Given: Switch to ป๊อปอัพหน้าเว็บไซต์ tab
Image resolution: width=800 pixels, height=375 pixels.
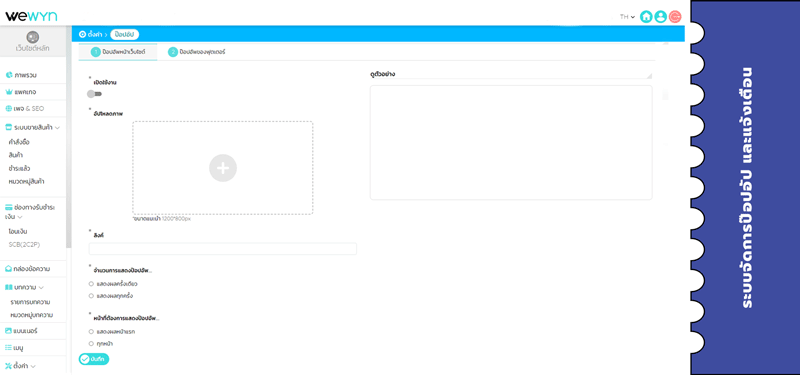Looking at the screenshot, I should tap(118, 52).
